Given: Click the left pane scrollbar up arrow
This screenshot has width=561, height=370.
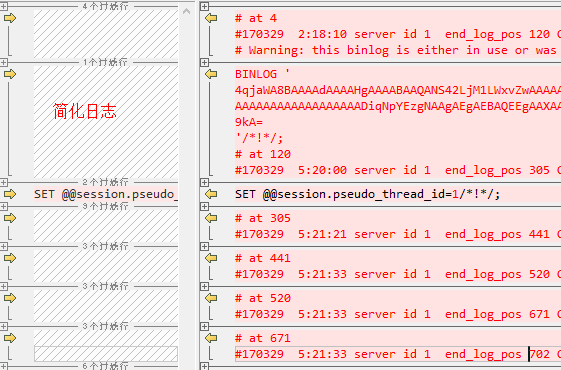Looking at the screenshot, I should 186,11.
